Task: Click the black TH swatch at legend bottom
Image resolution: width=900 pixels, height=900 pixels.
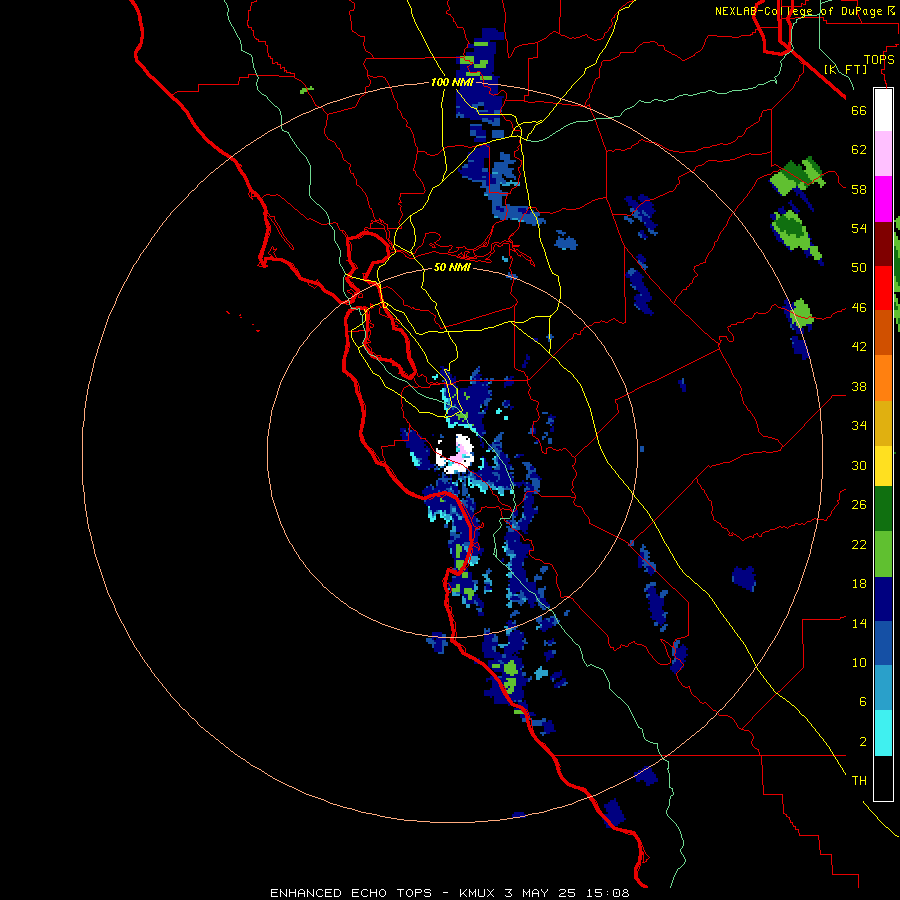Action: (883, 778)
